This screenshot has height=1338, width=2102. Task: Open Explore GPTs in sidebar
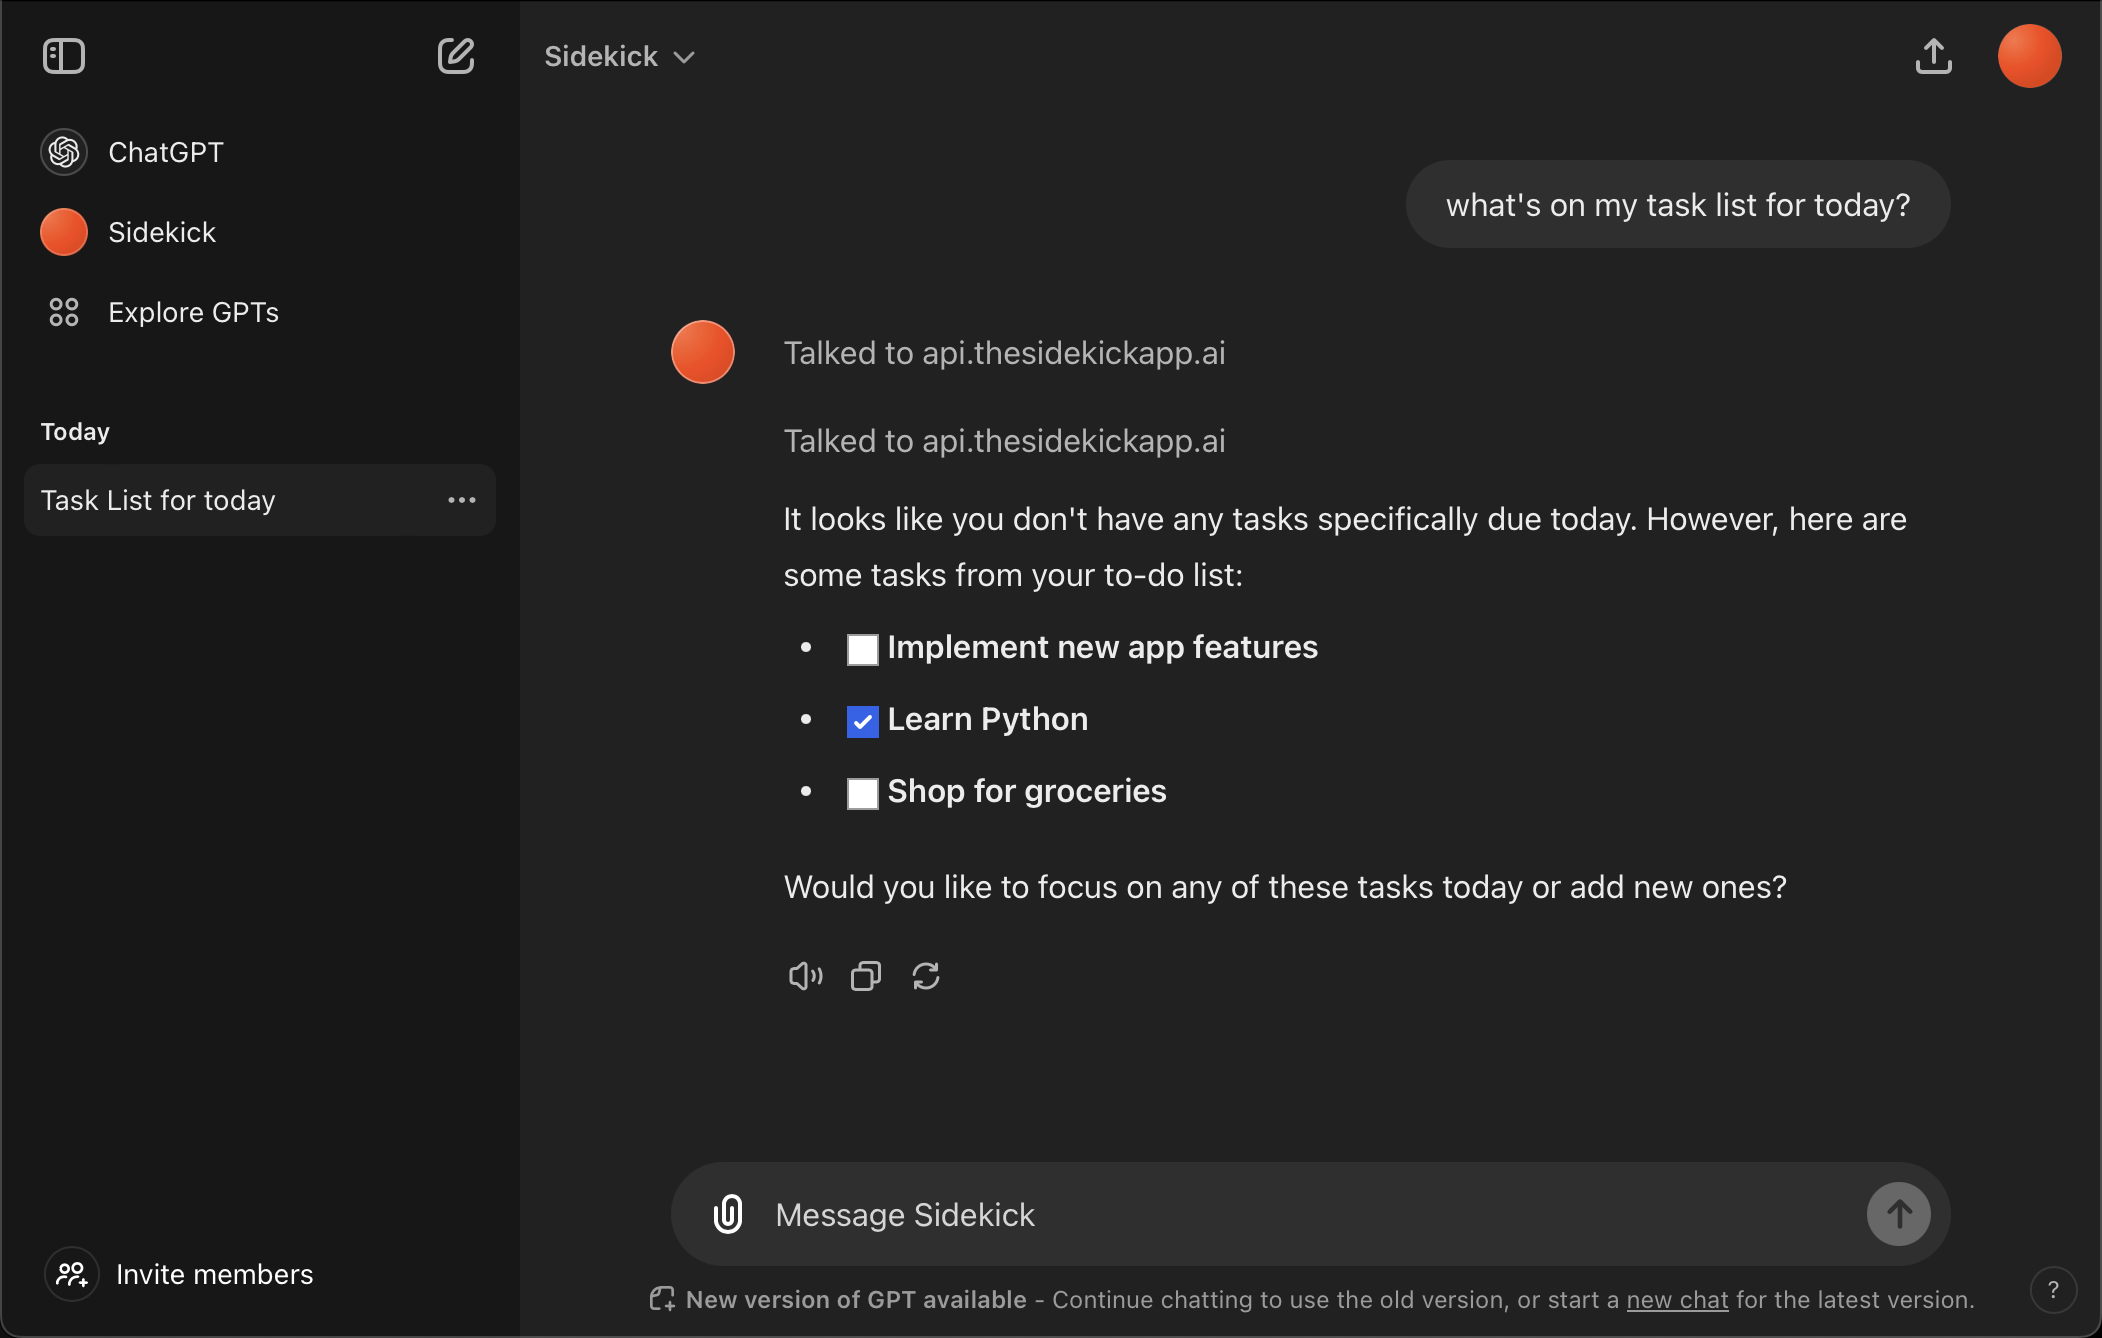193,312
